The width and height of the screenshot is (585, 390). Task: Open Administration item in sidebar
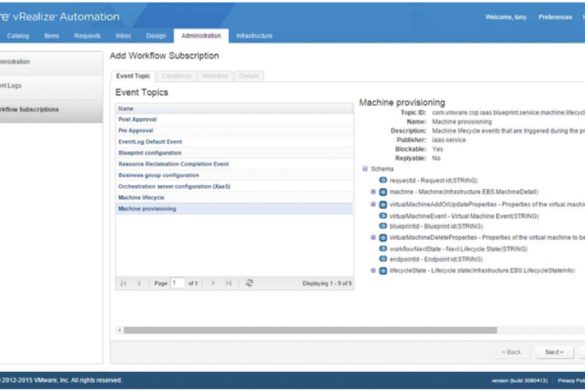[51, 62]
